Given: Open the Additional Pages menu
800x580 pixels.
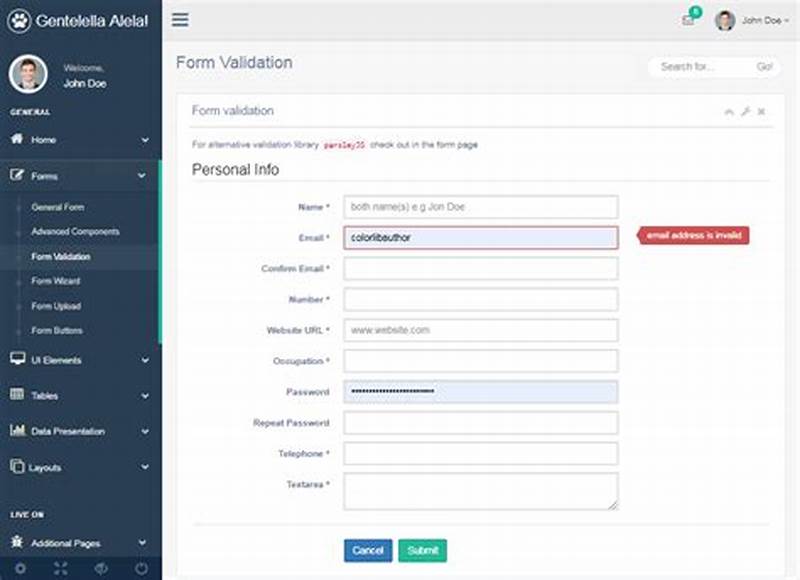Looking at the screenshot, I should pyautogui.click(x=80, y=543).
